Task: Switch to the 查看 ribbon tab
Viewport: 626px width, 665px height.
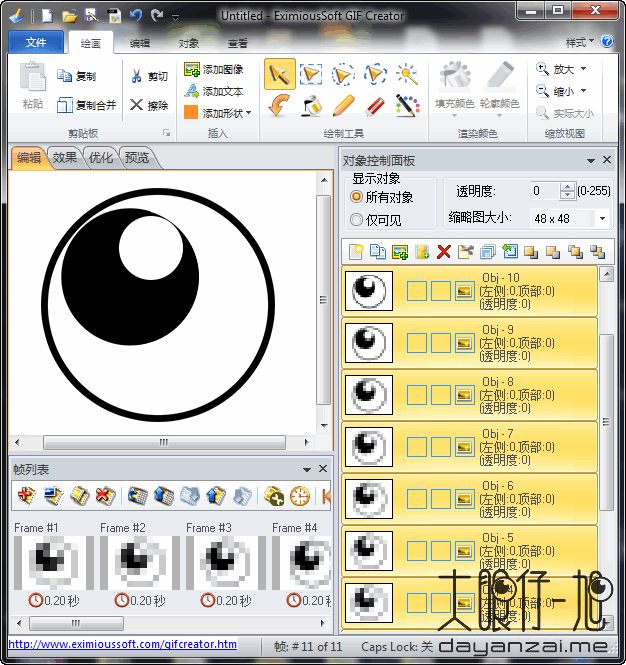Action: (237, 43)
